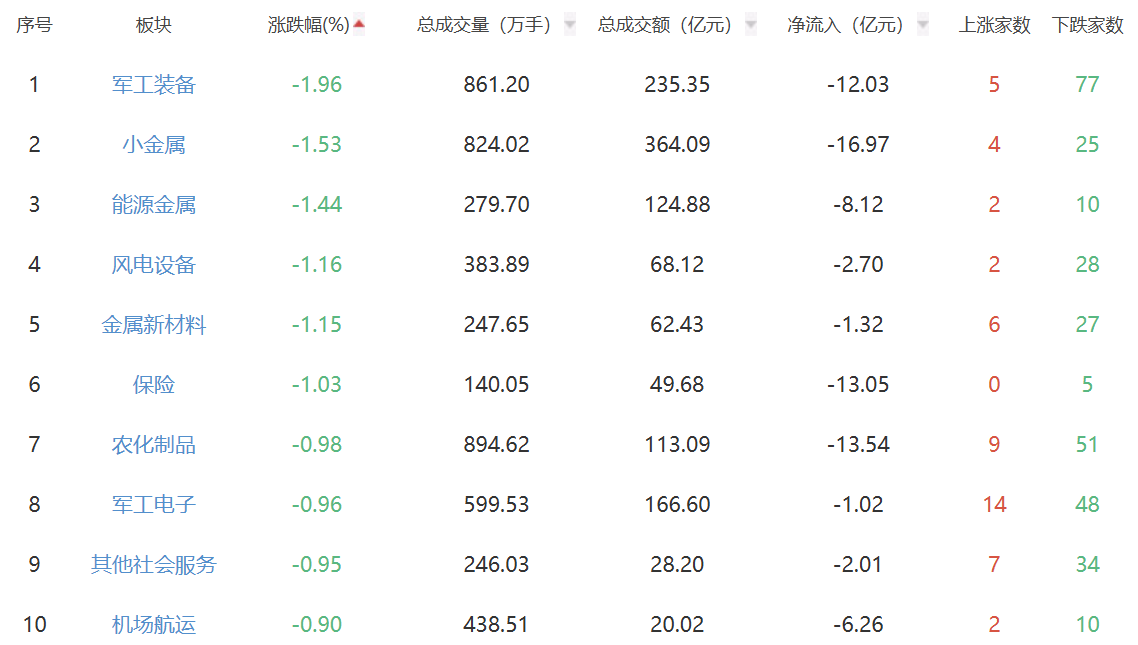Open the 农化制品 sector link
Screen dimensions: 1138x645
tap(154, 445)
